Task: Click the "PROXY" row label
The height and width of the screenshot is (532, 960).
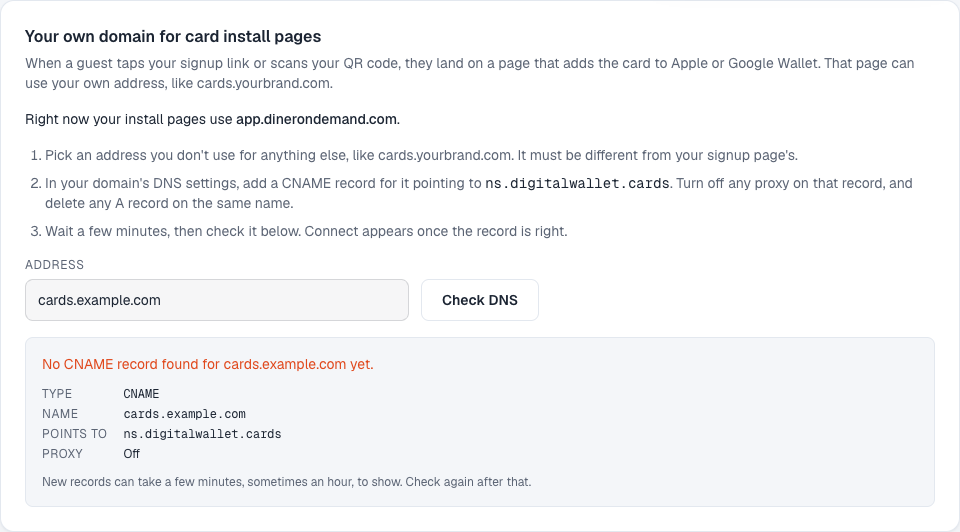Action: click(62, 454)
